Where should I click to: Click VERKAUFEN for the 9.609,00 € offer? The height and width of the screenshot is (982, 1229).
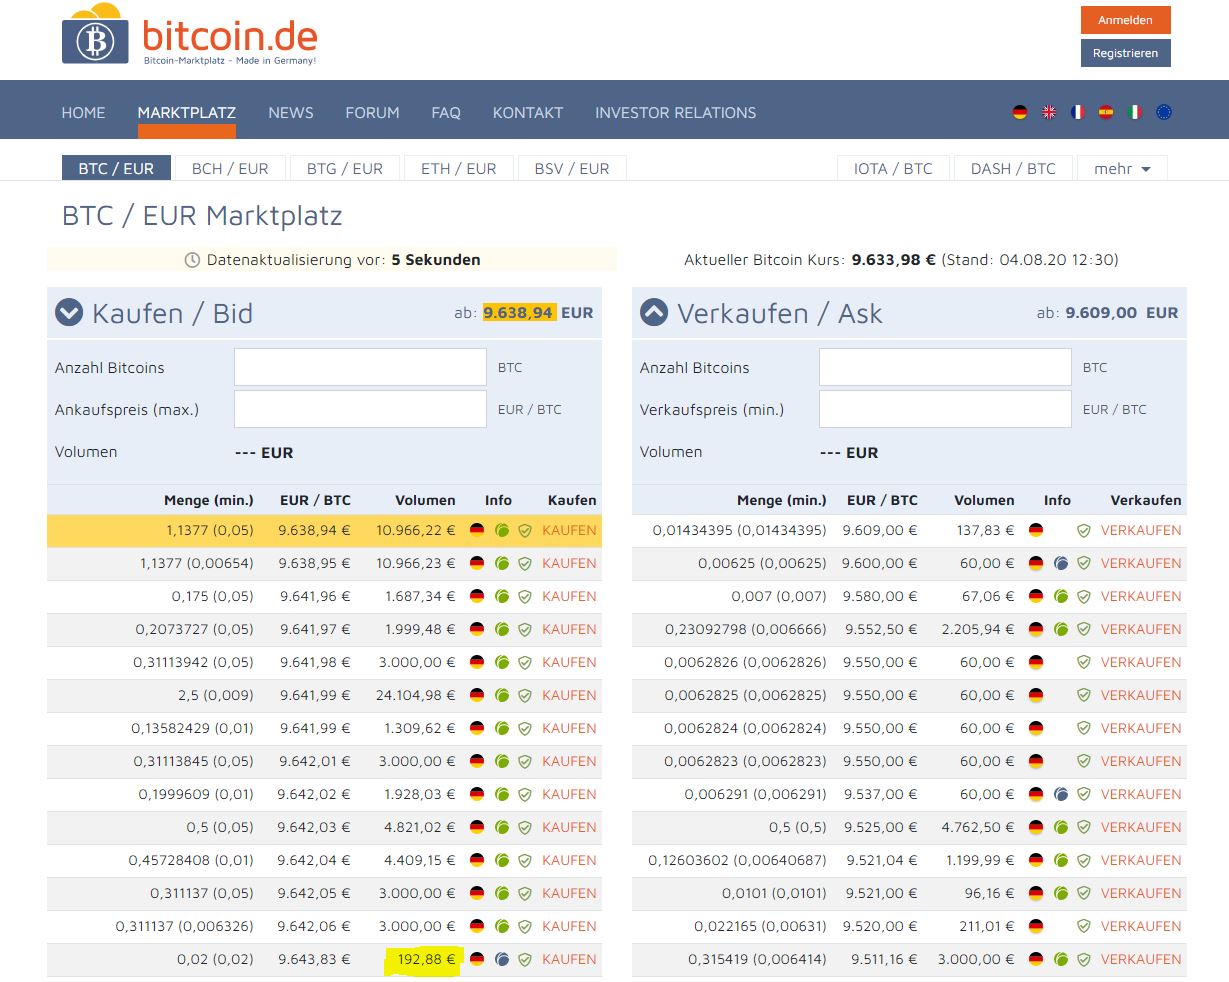click(1141, 530)
